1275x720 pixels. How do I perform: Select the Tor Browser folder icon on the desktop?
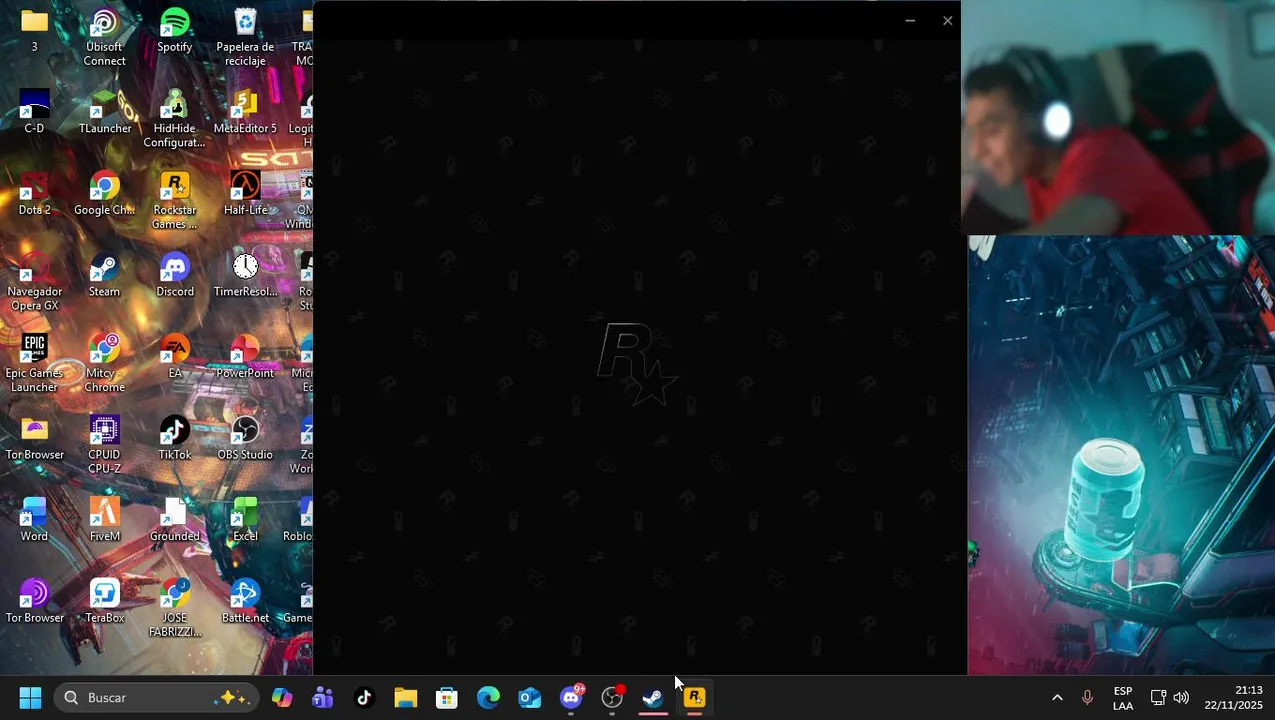coord(34,438)
